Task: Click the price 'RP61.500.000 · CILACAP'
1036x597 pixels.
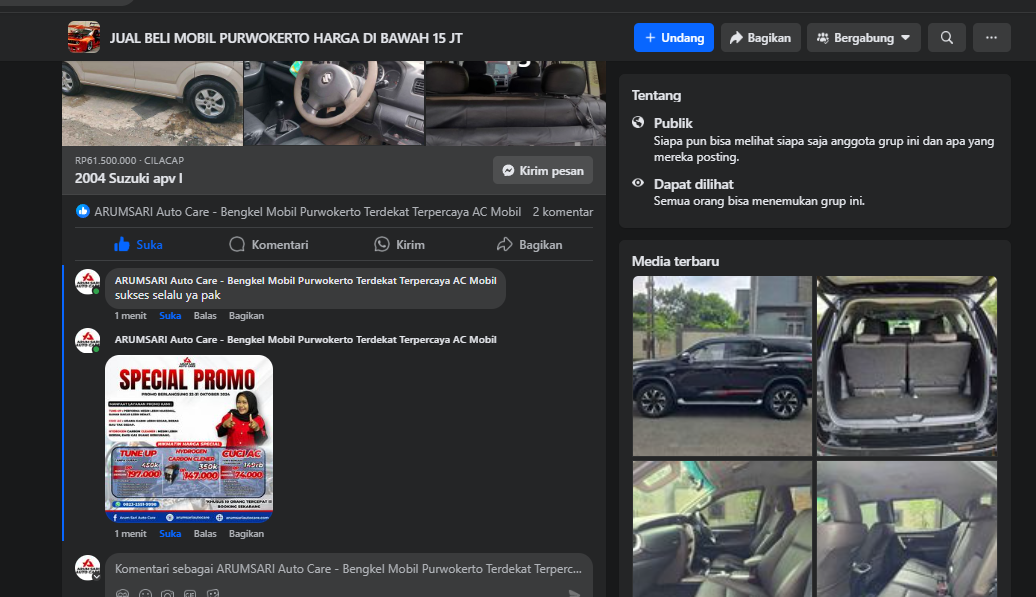Action: click(x=130, y=160)
